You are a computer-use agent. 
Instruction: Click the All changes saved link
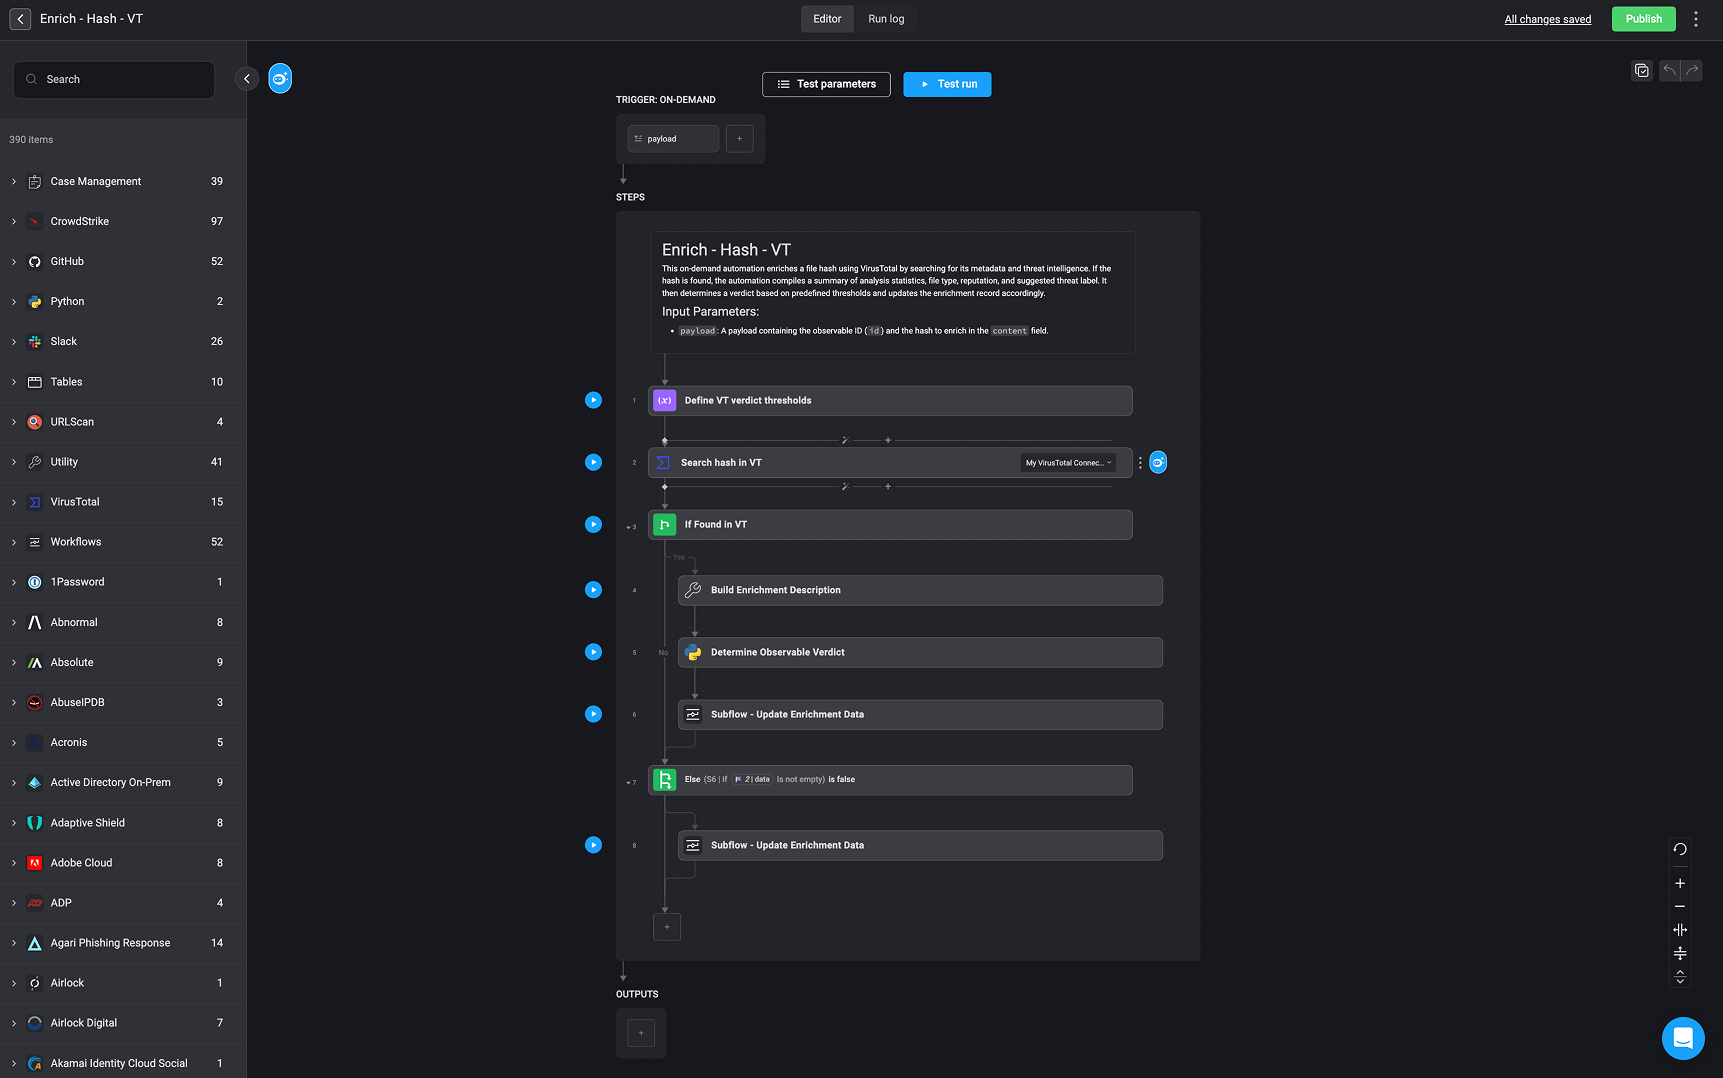click(1548, 19)
